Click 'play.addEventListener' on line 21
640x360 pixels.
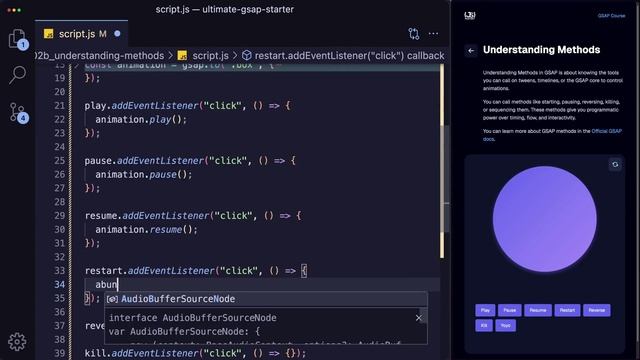141,106
